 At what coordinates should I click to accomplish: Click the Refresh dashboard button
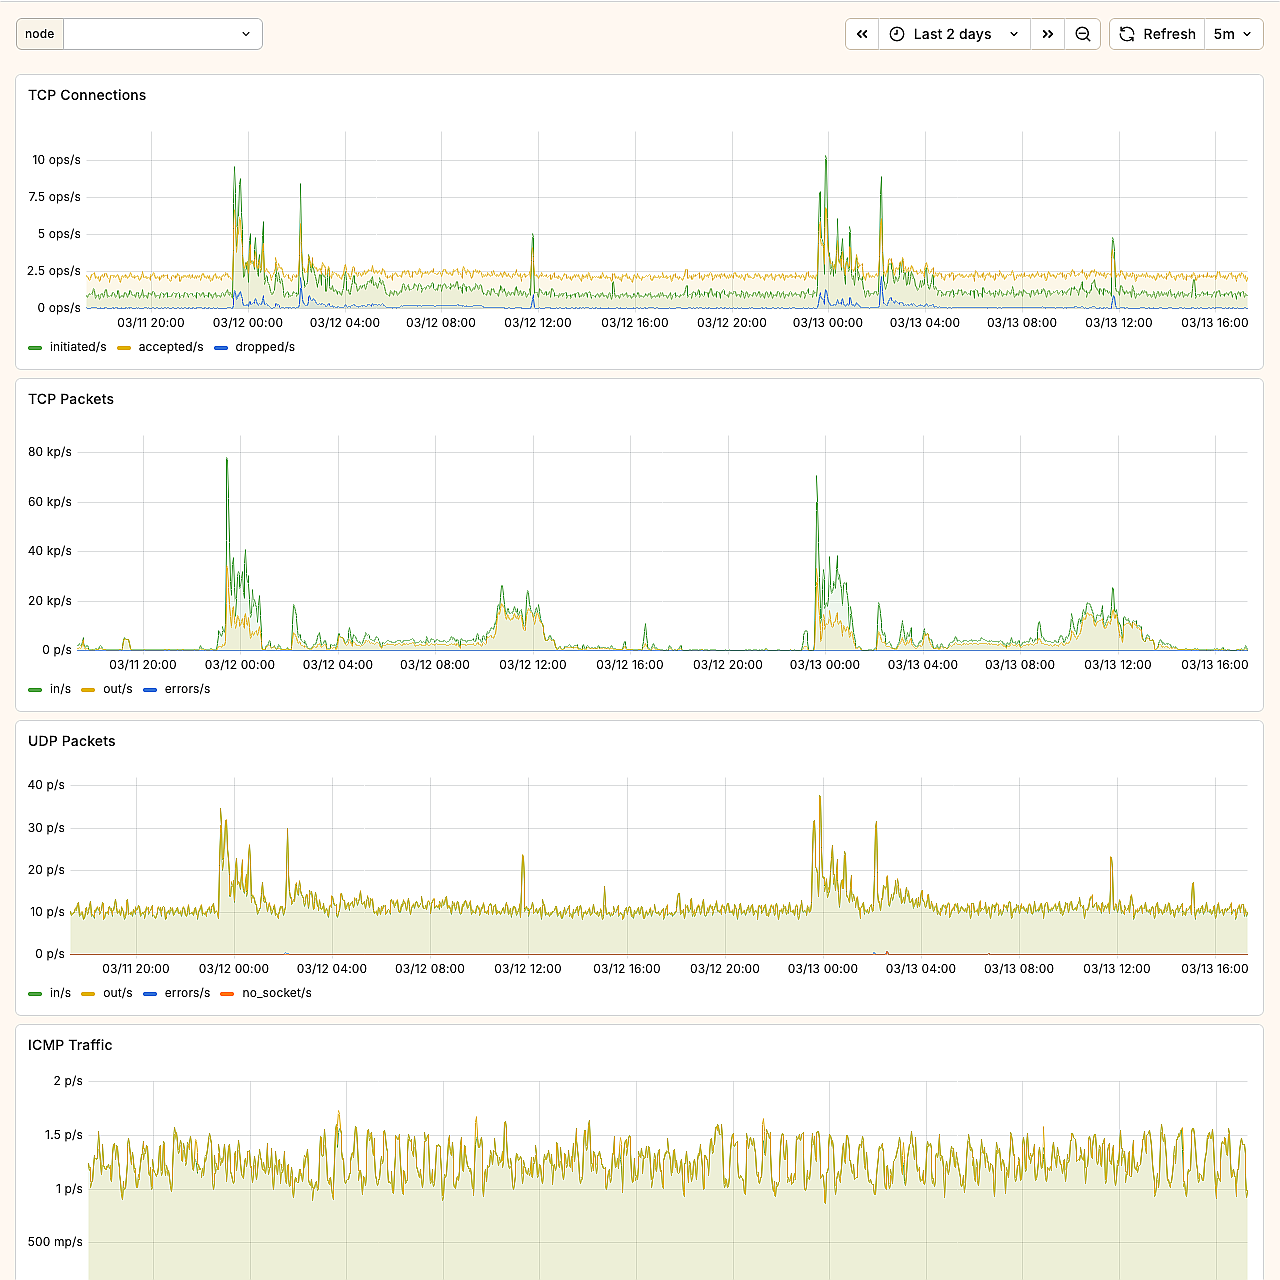click(1157, 34)
